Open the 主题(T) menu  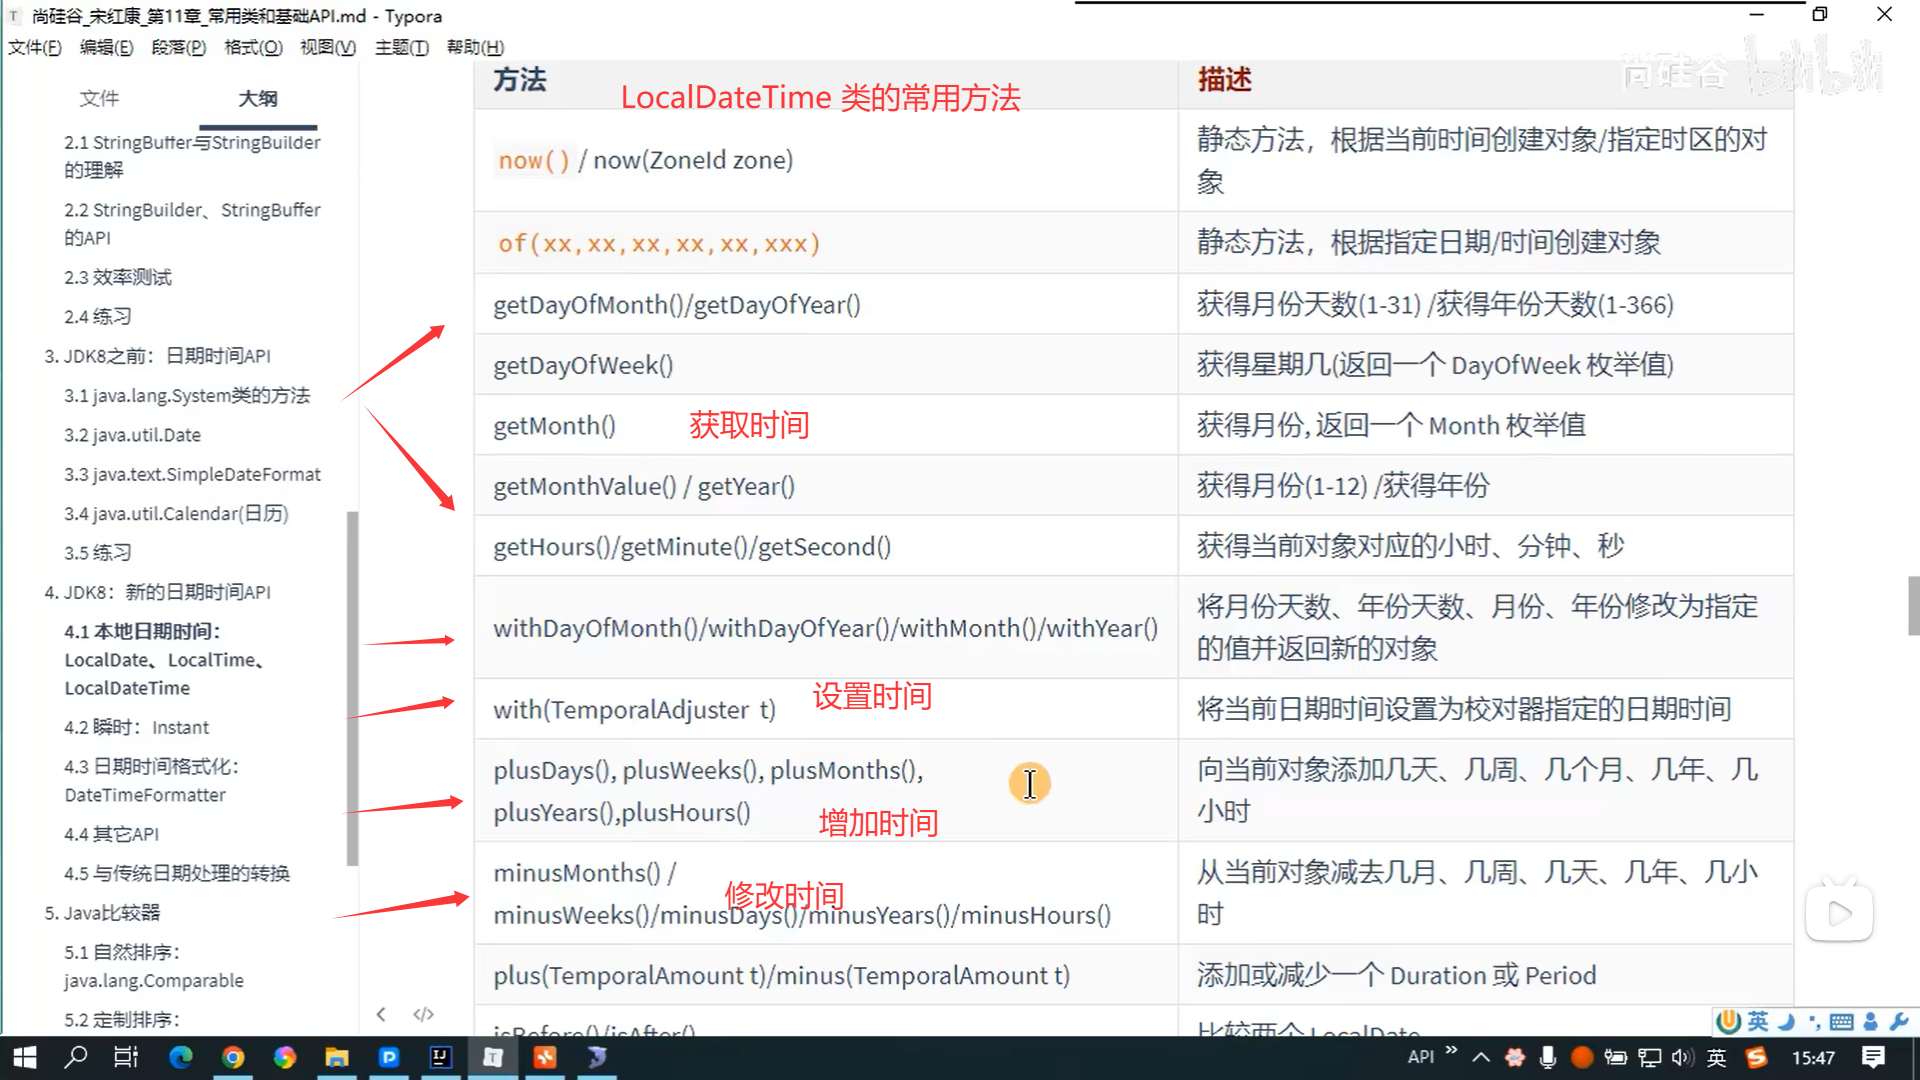pyautogui.click(x=401, y=47)
